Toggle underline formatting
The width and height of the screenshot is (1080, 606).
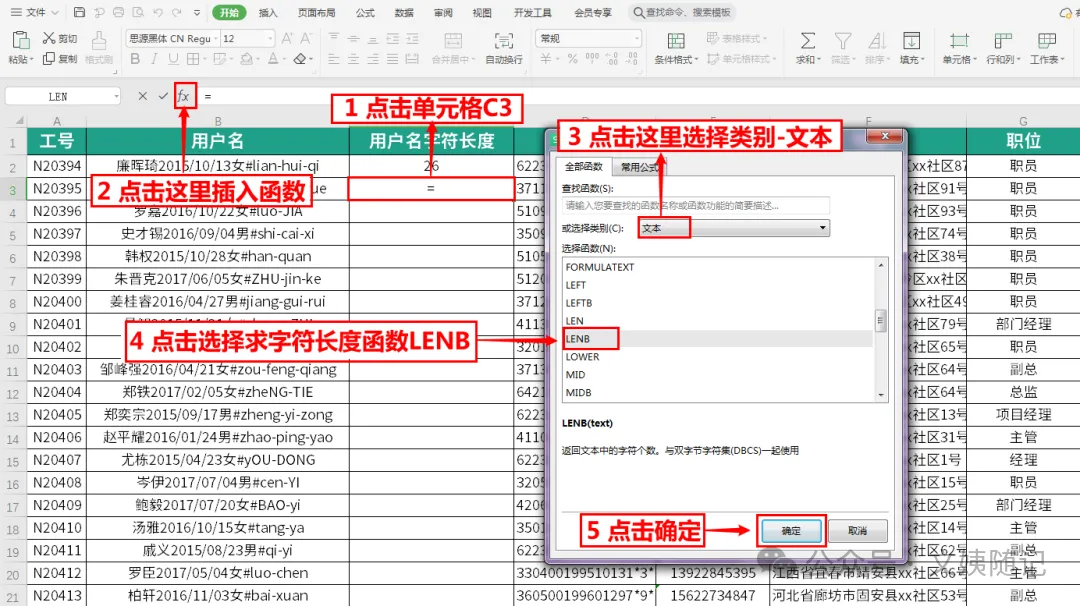[x=174, y=59]
